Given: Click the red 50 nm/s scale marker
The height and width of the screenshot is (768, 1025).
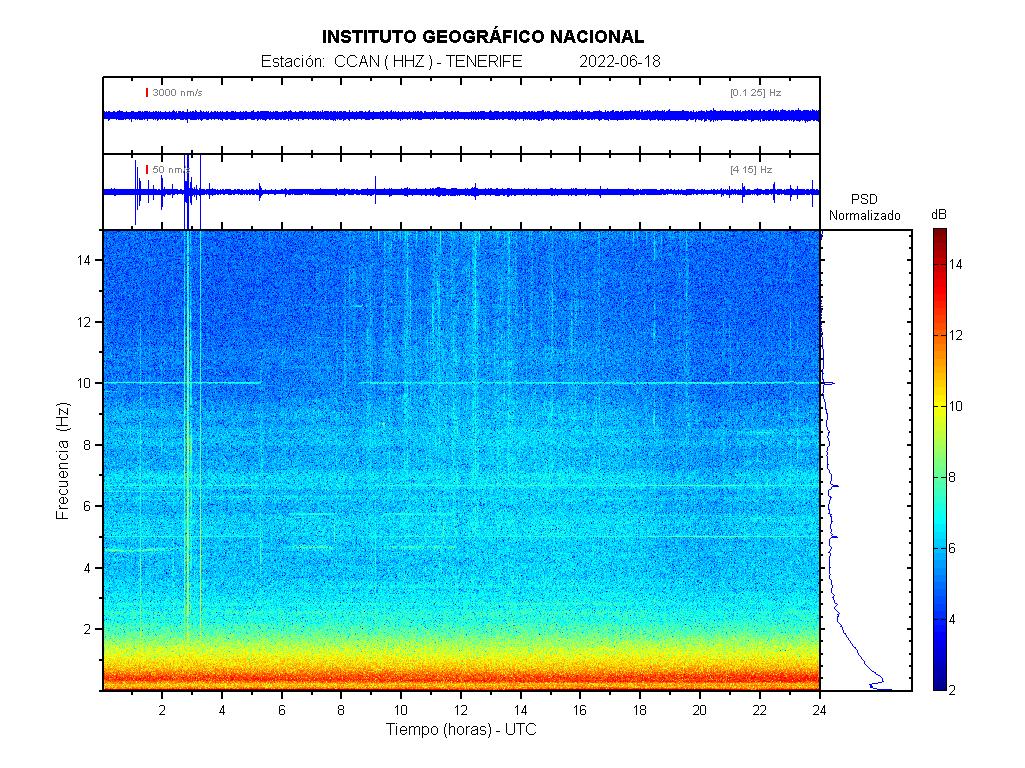Looking at the screenshot, I should tap(147, 170).
